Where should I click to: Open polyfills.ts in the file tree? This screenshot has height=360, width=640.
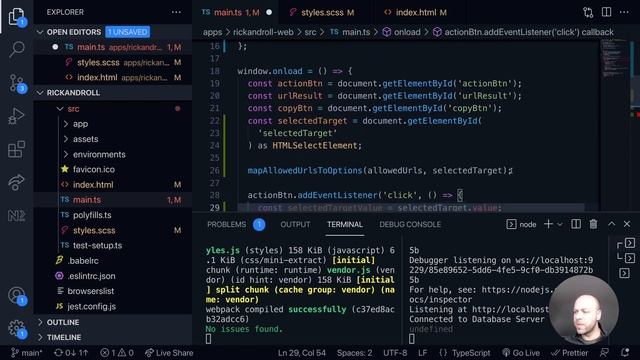113,215
